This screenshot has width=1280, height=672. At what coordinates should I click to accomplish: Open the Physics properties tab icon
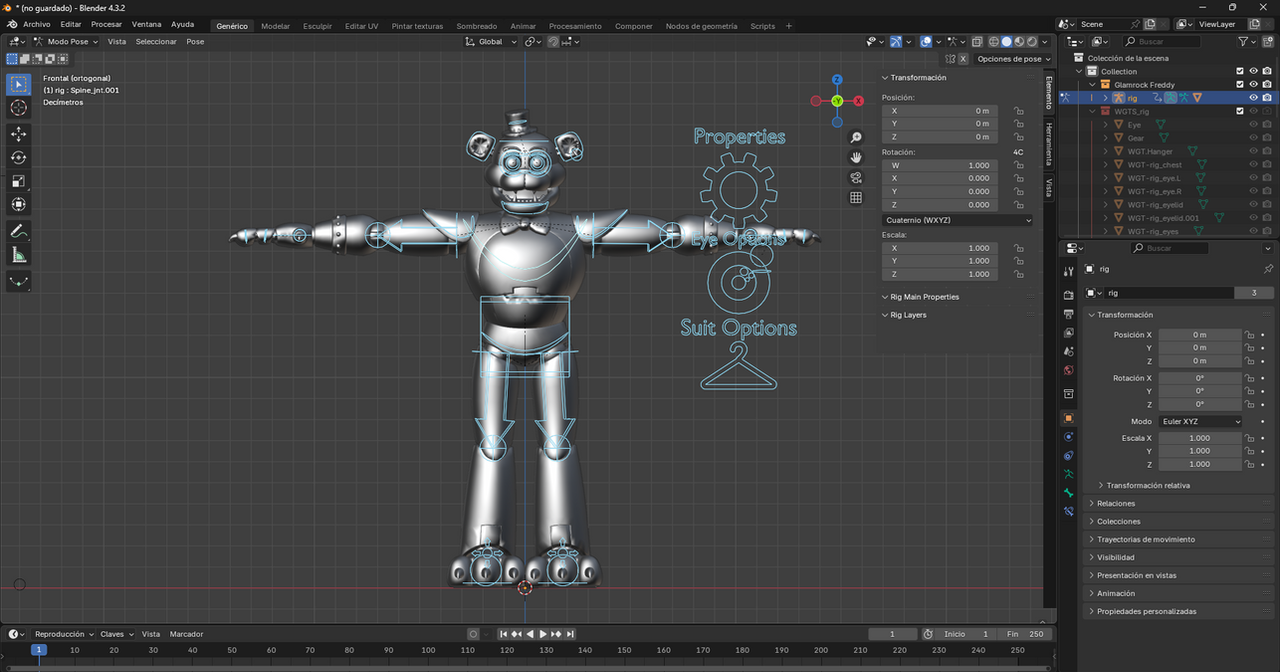[1068, 436]
